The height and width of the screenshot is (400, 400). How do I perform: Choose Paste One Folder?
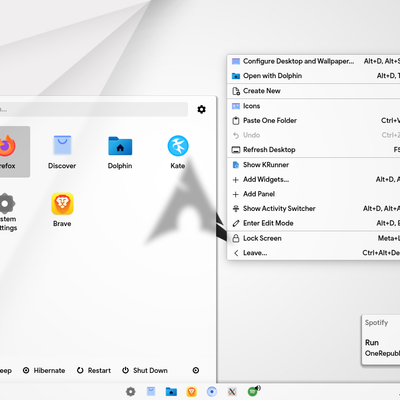point(313,121)
